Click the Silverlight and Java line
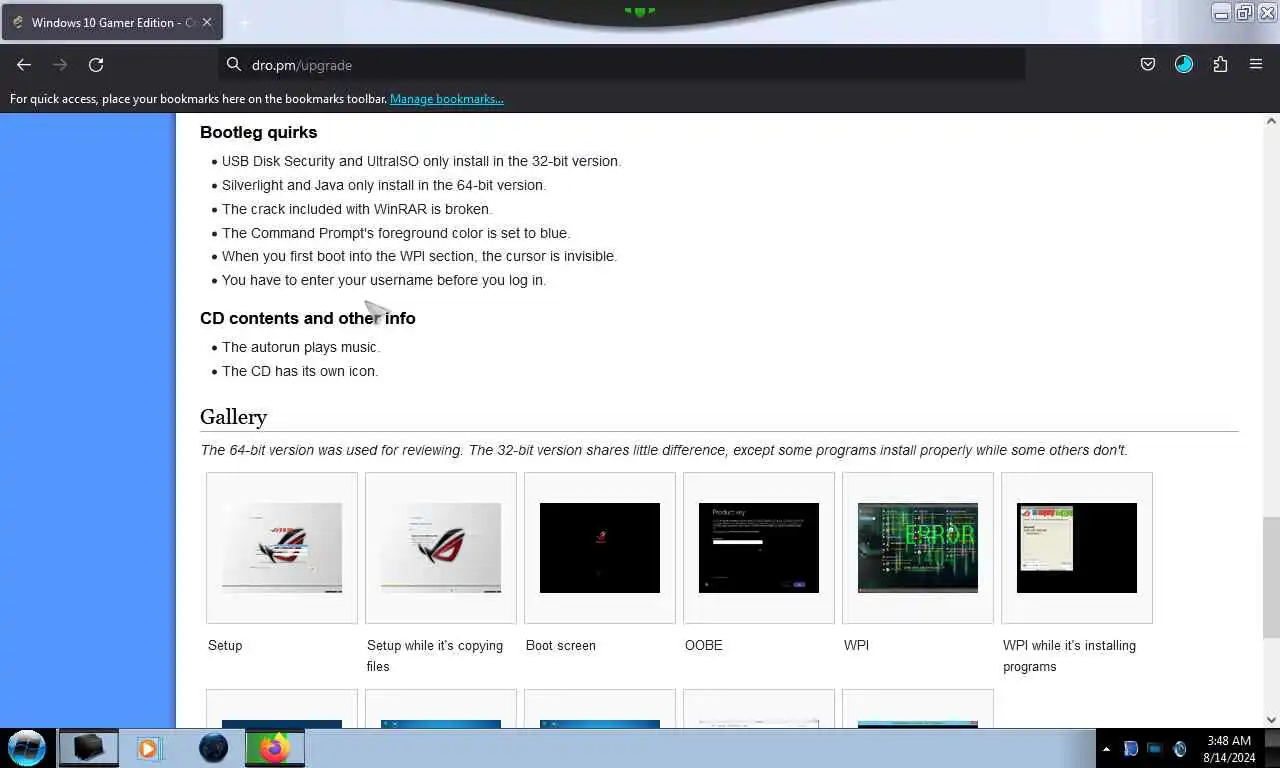 [384, 185]
